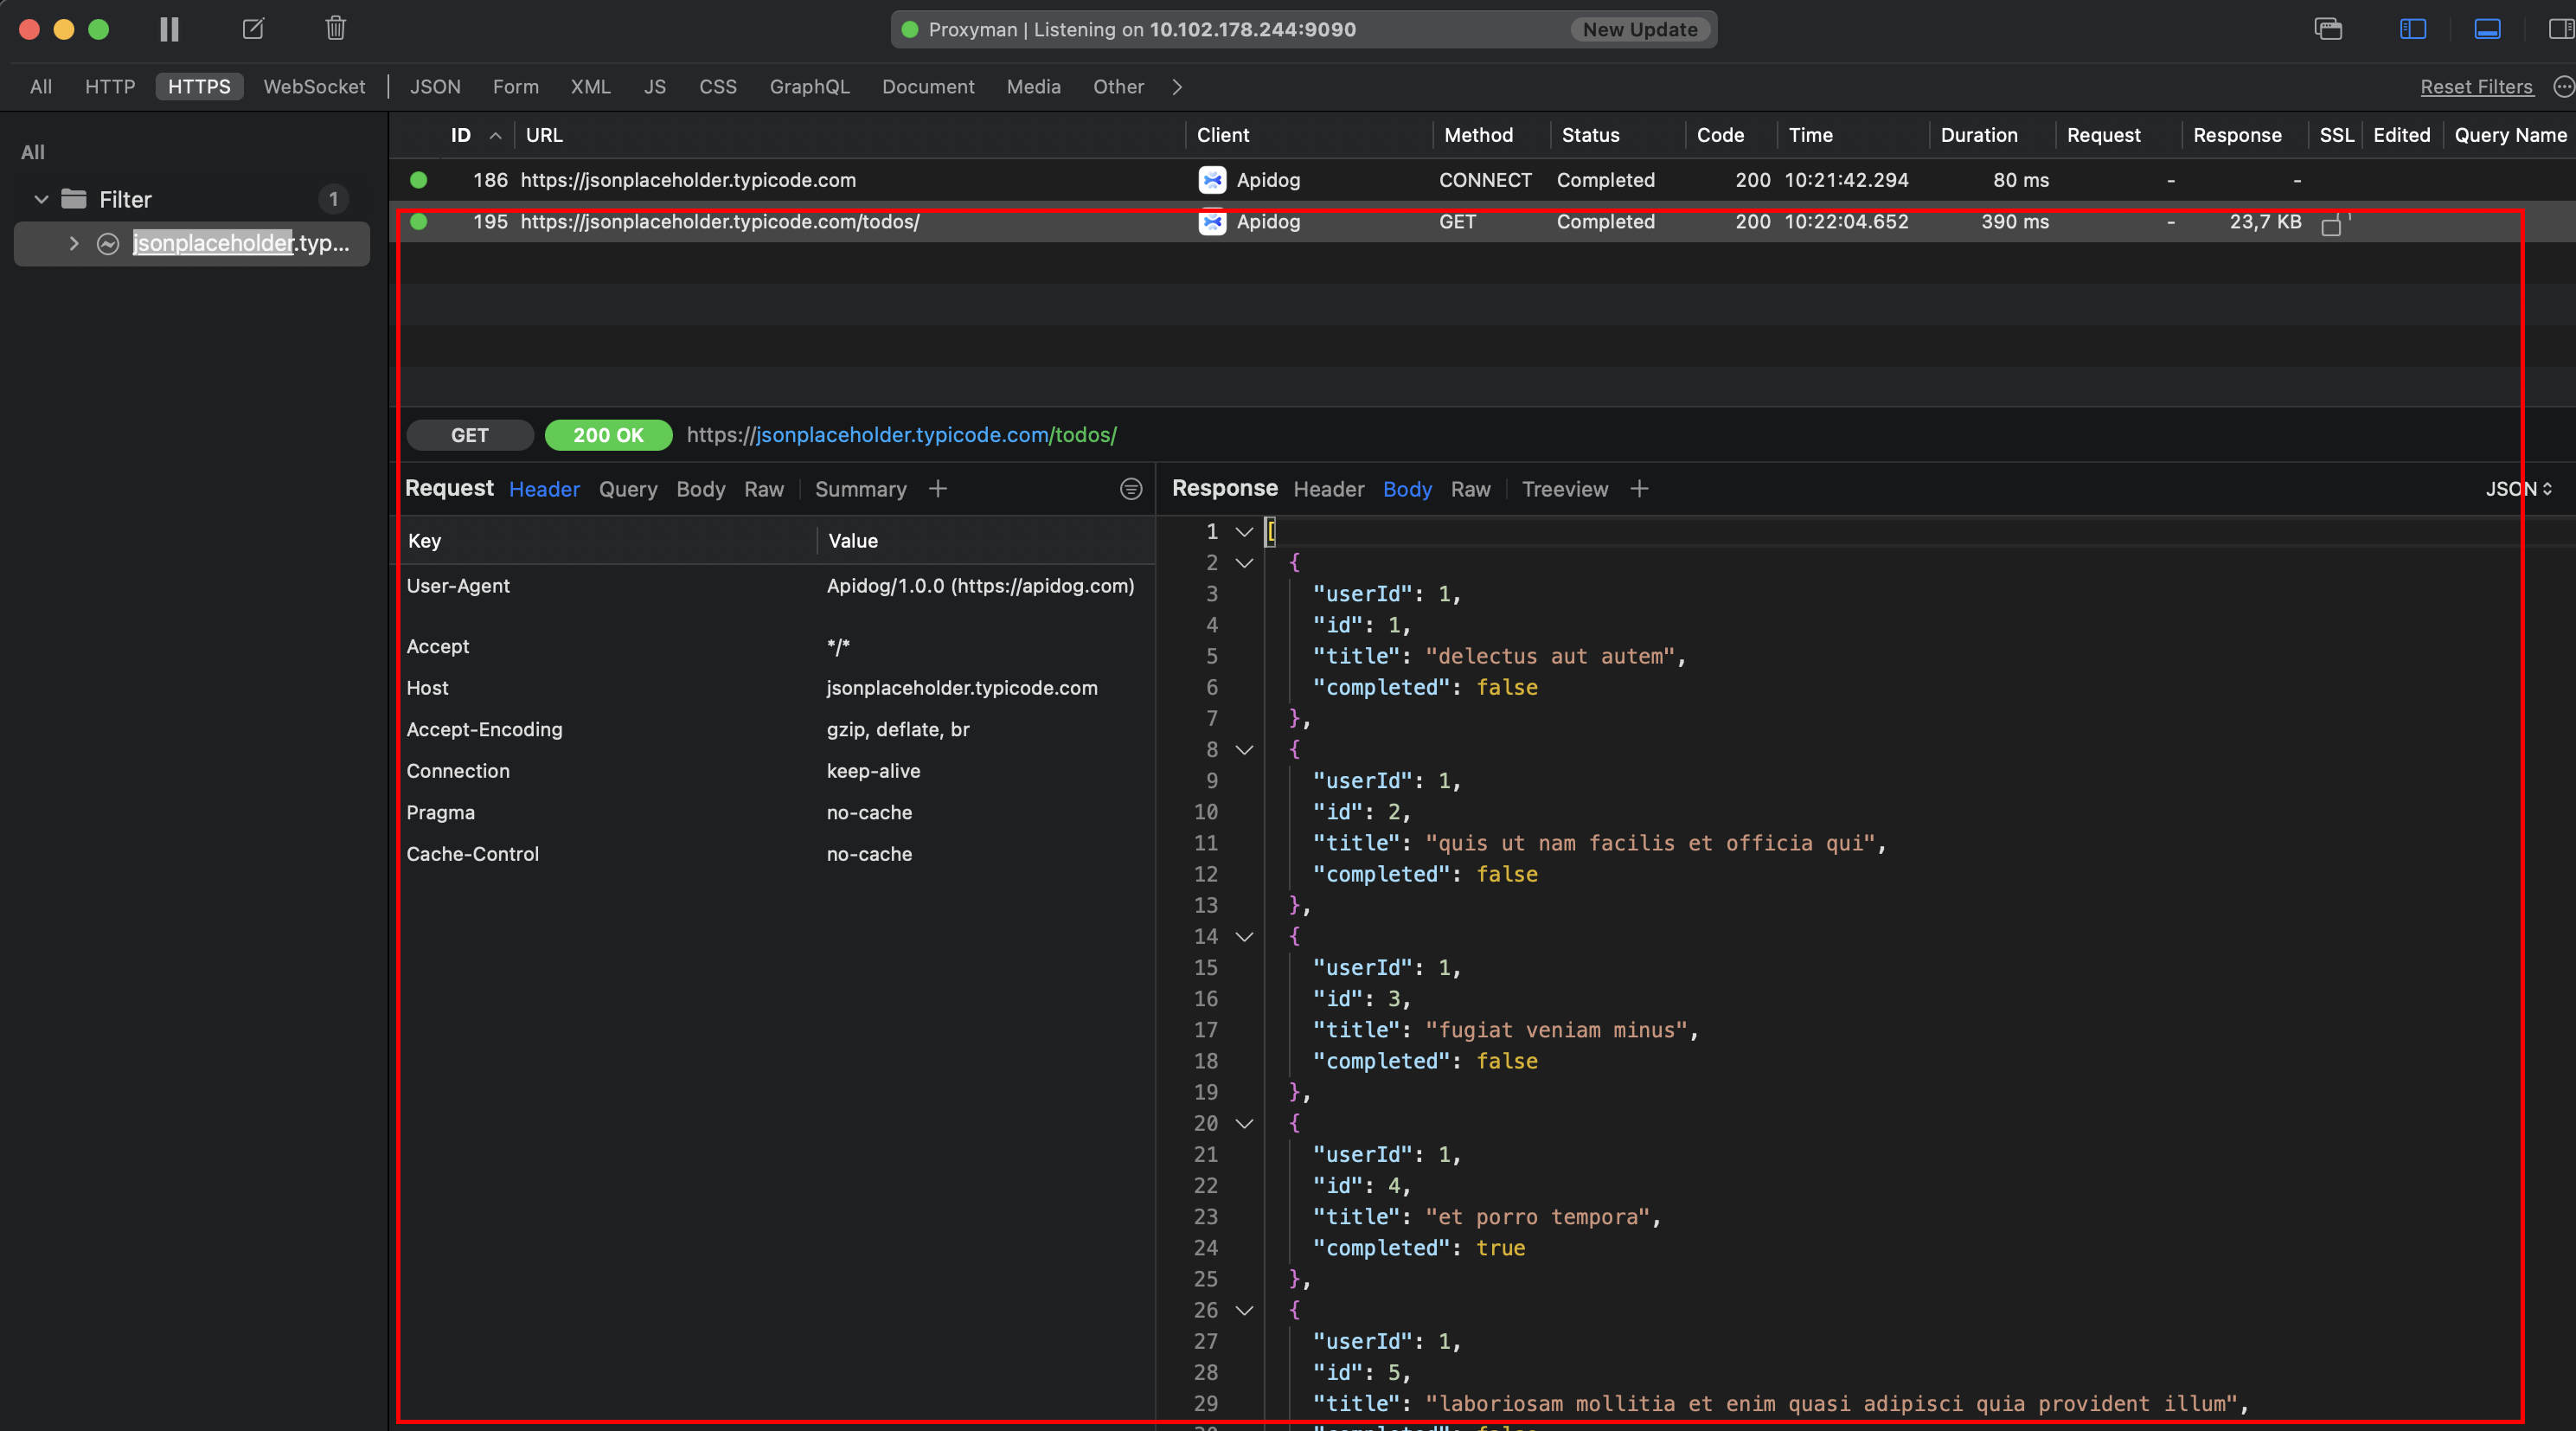
Task: Add a new Request tab with plus icon
Action: [937, 489]
